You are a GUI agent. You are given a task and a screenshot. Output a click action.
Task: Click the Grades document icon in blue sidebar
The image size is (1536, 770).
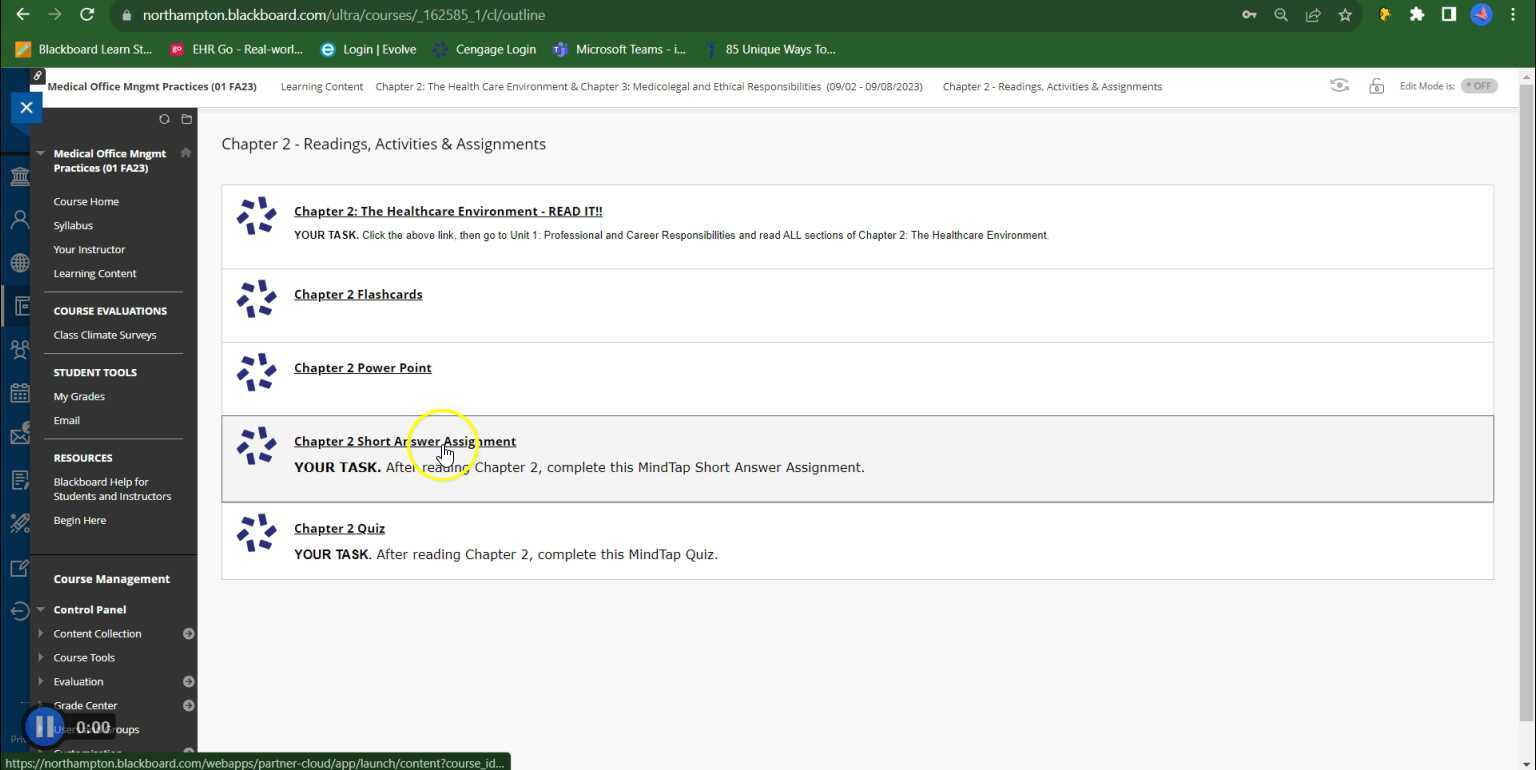click(x=20, y=479)
